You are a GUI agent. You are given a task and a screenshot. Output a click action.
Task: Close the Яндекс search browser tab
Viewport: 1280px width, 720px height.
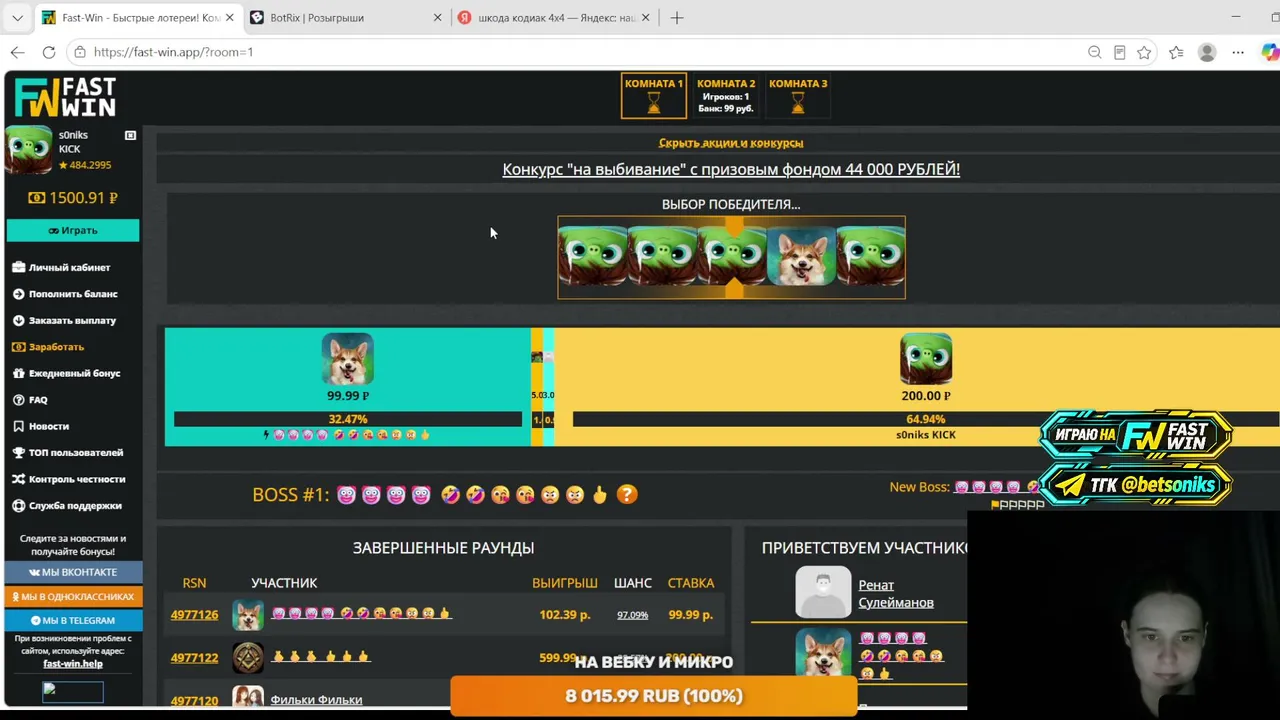(x=645, y=18)
